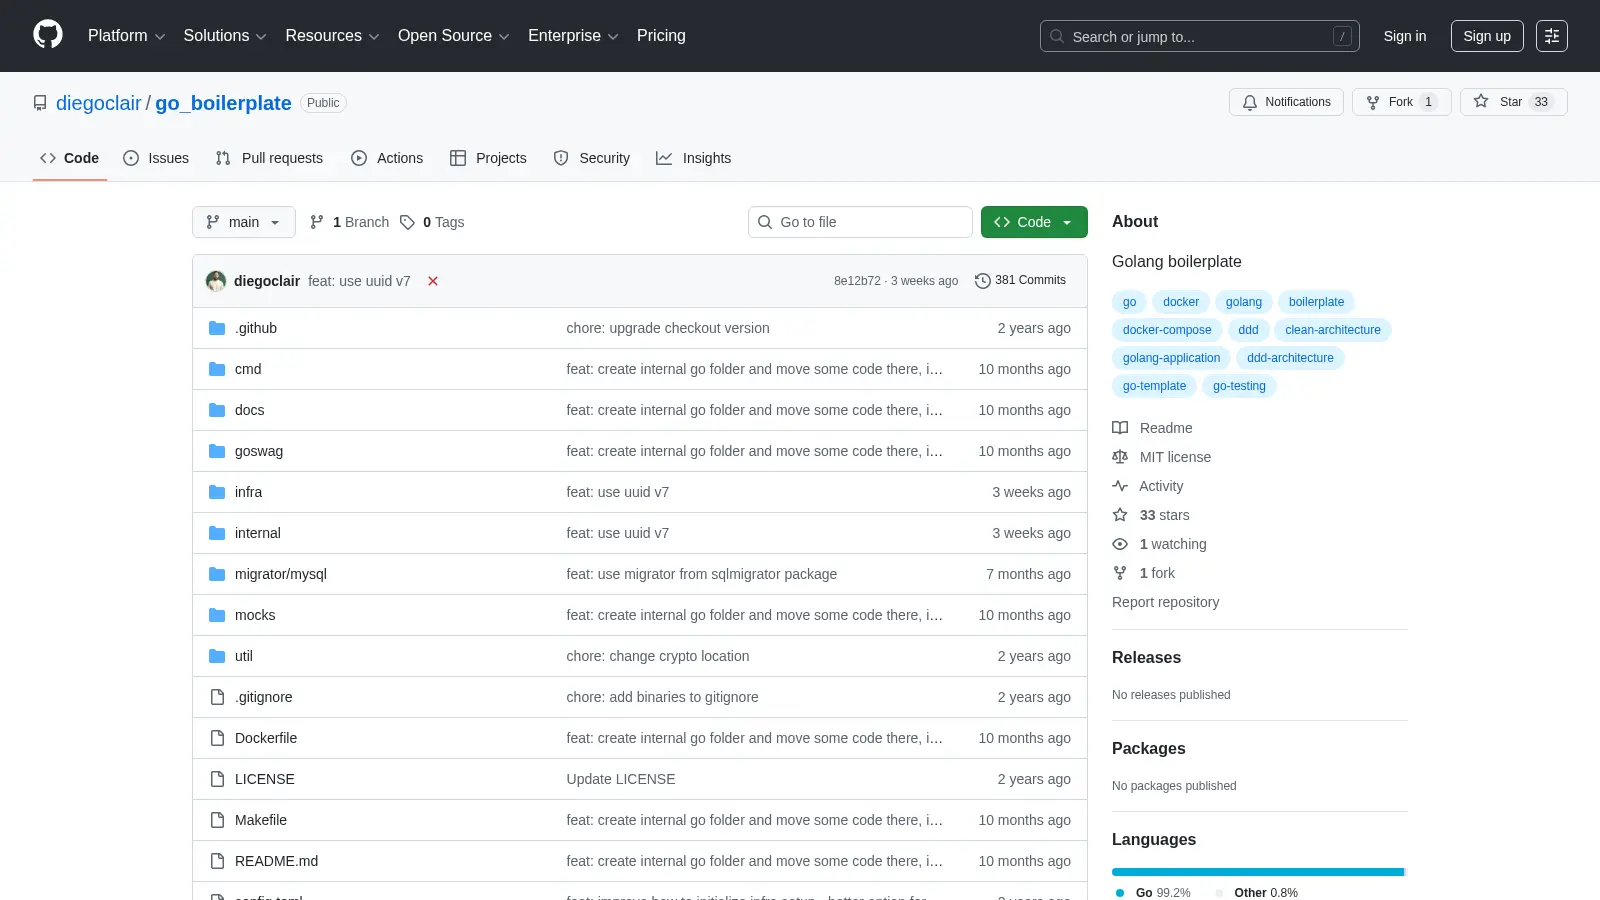Screen dimensions: 1600x900
Task: Click the pulse icon beside Activity
Action: click(x=1120, y=486)
